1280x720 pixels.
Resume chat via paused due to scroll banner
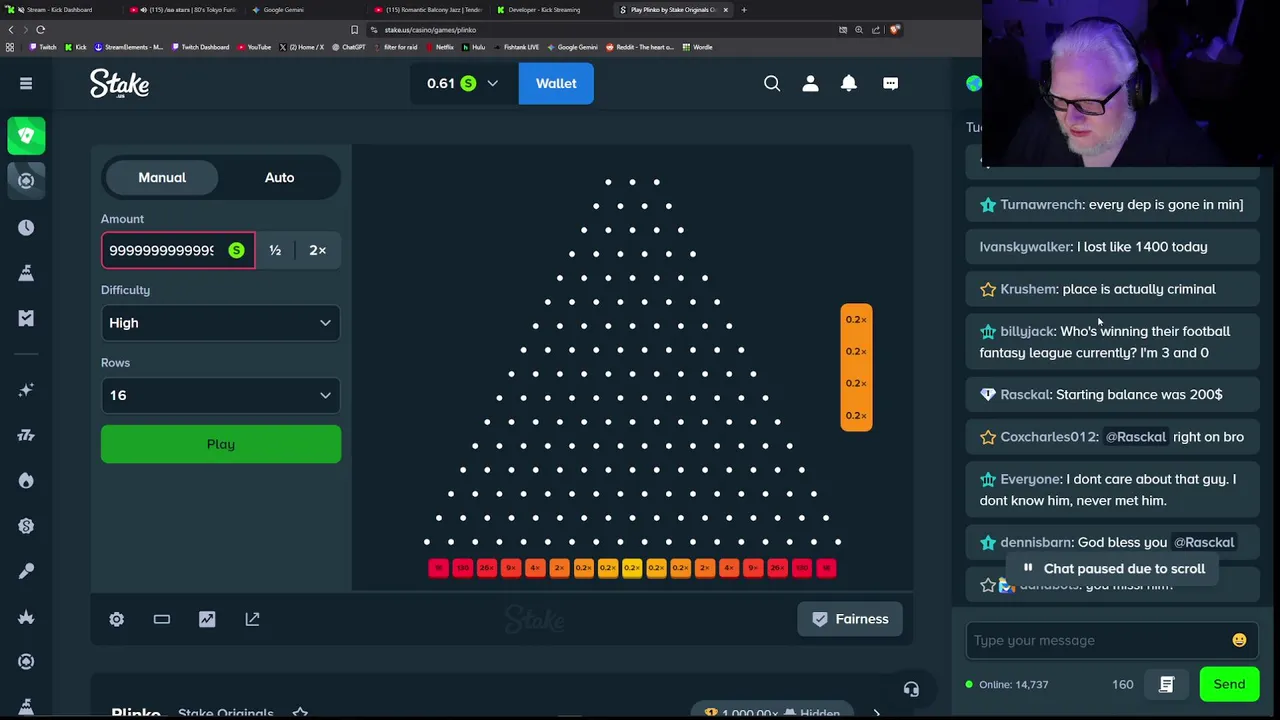click(1113, 568)
